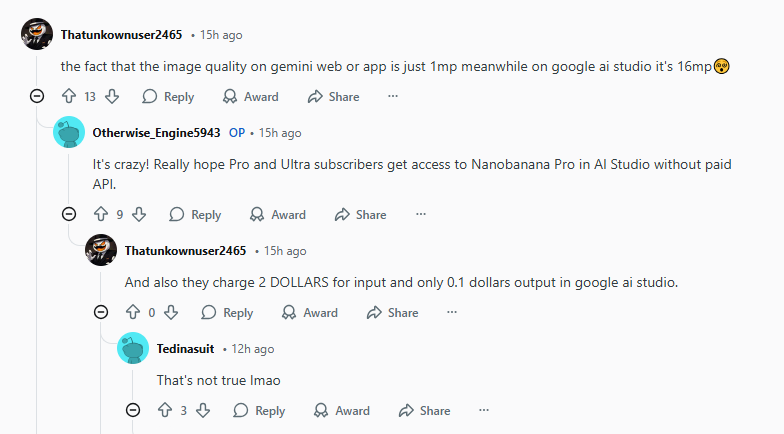Upvote Otherwise_Engine5943's comment
784x434 pixels.
tap(101, 214)
